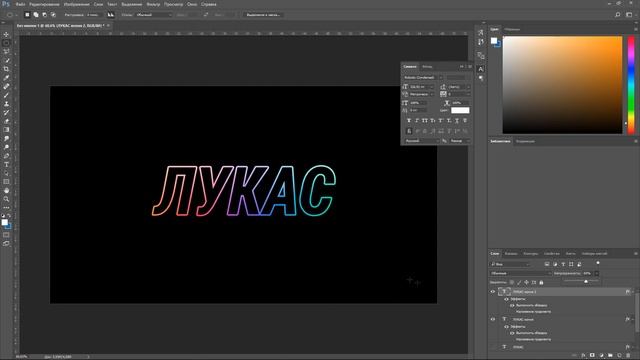Toggle Faux Bold in Character panel
This screenshot has height=360, width=640.
point(409,121)
